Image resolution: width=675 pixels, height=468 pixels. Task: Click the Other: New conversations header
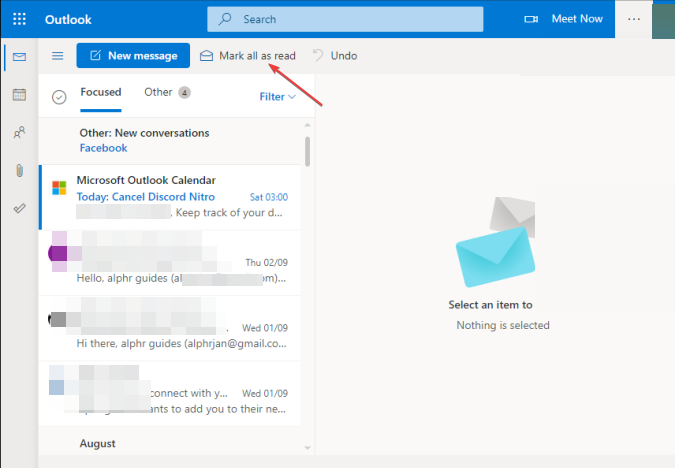[x=144, y=133]
